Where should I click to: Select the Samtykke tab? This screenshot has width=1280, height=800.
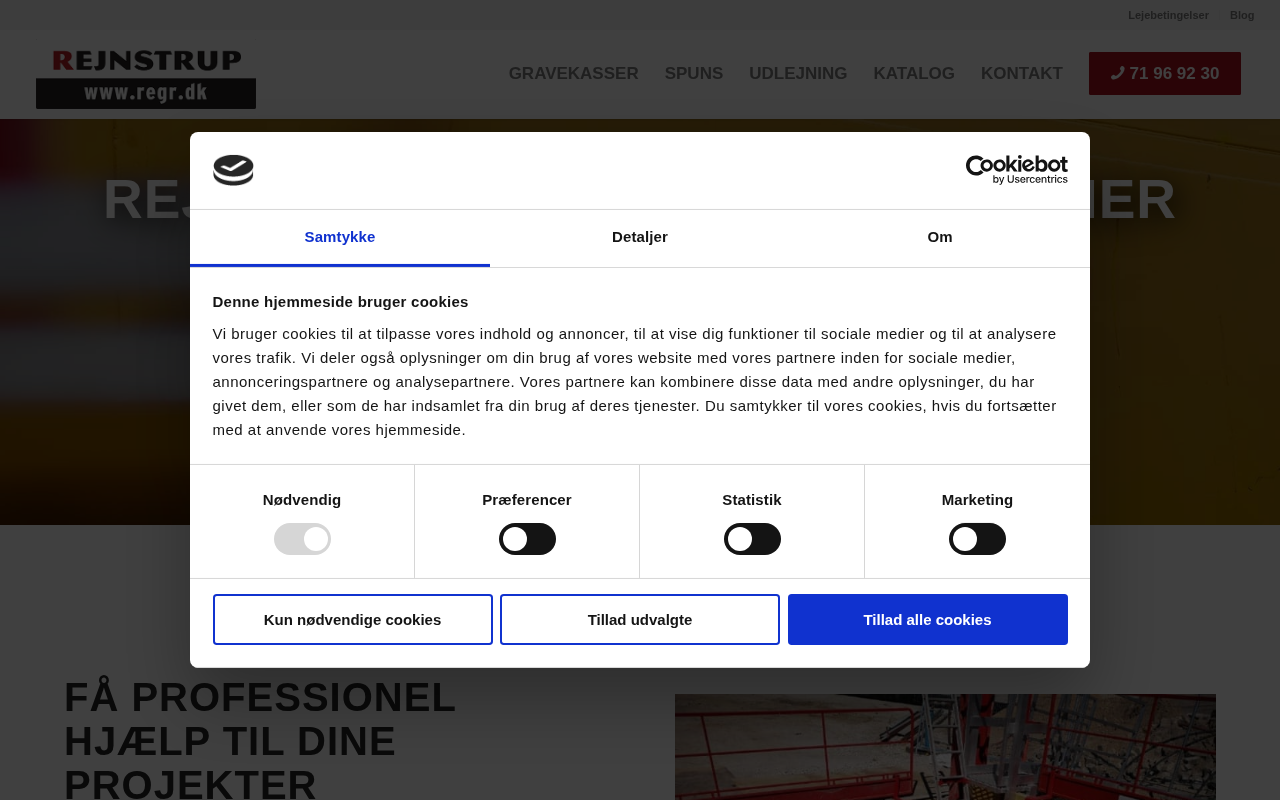[x=340, y=237]
